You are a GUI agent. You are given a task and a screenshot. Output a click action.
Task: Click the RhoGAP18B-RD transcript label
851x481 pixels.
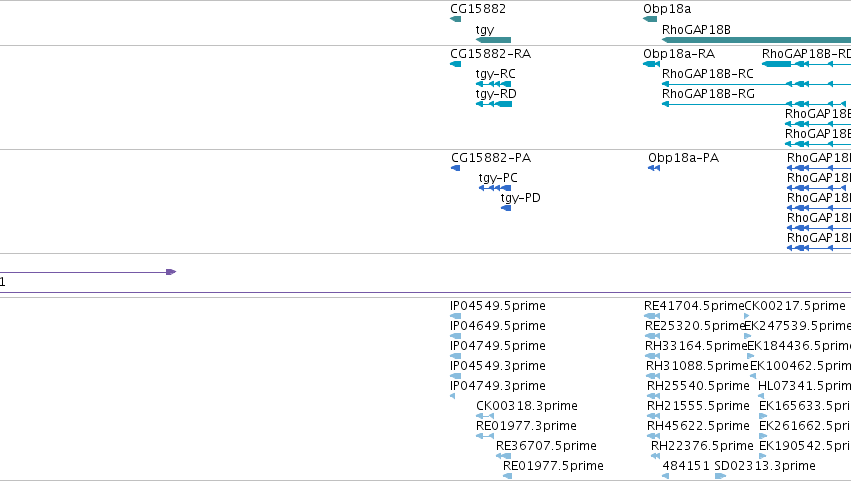[x=806, y=54]
